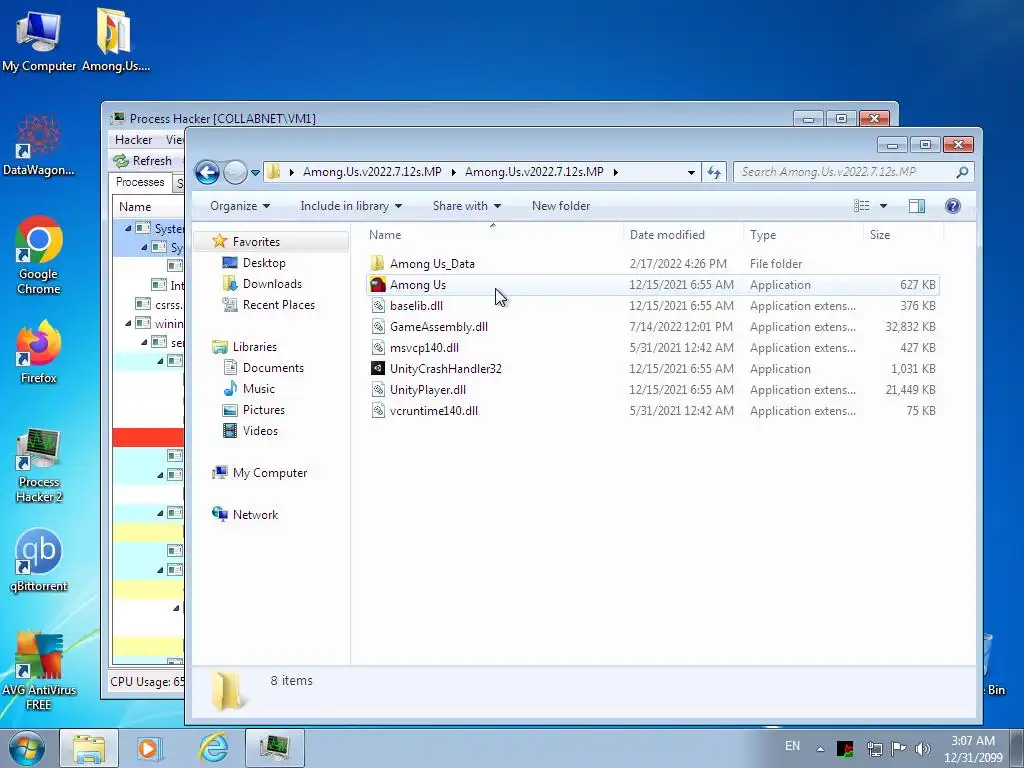Open Windows Media Player taskbar icon

click(x=149, y=748)
